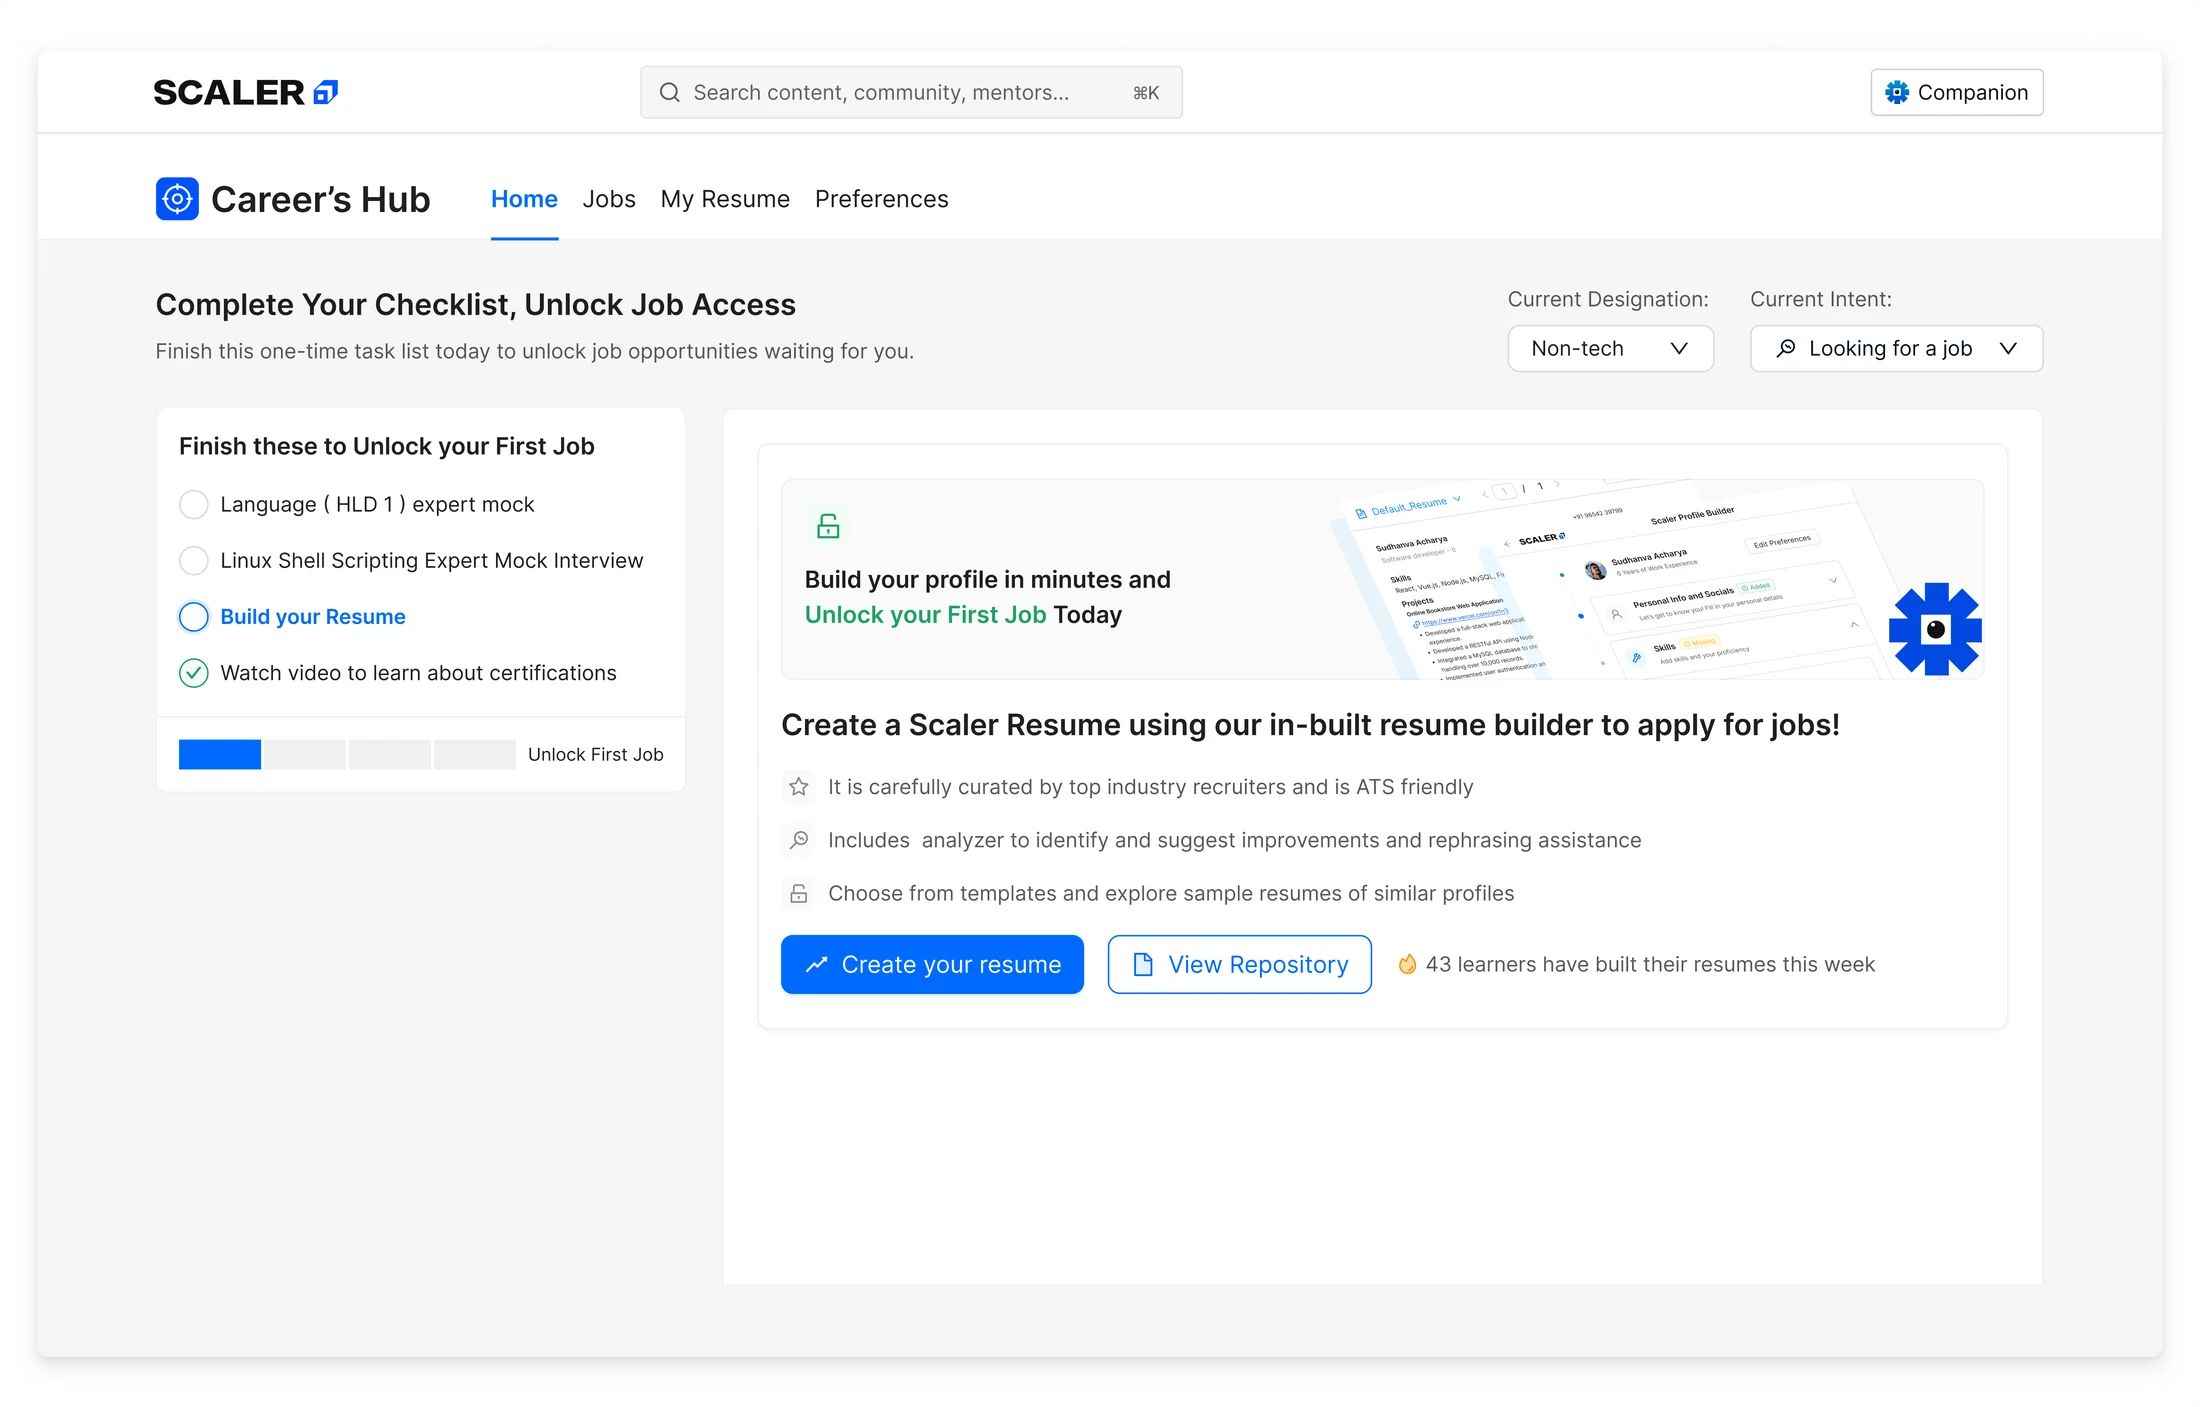2200x1407 pixels.
Task: Click the green unlock padlock icon
Action: point(828,525)
